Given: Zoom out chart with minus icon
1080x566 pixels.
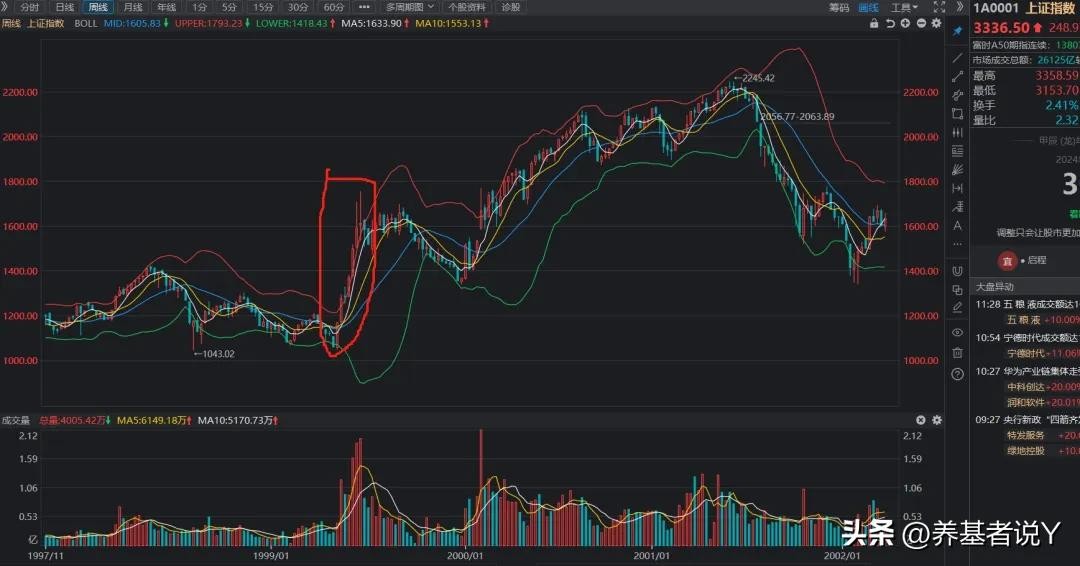Looking at the screenshot, I should [x=919, y=22].
